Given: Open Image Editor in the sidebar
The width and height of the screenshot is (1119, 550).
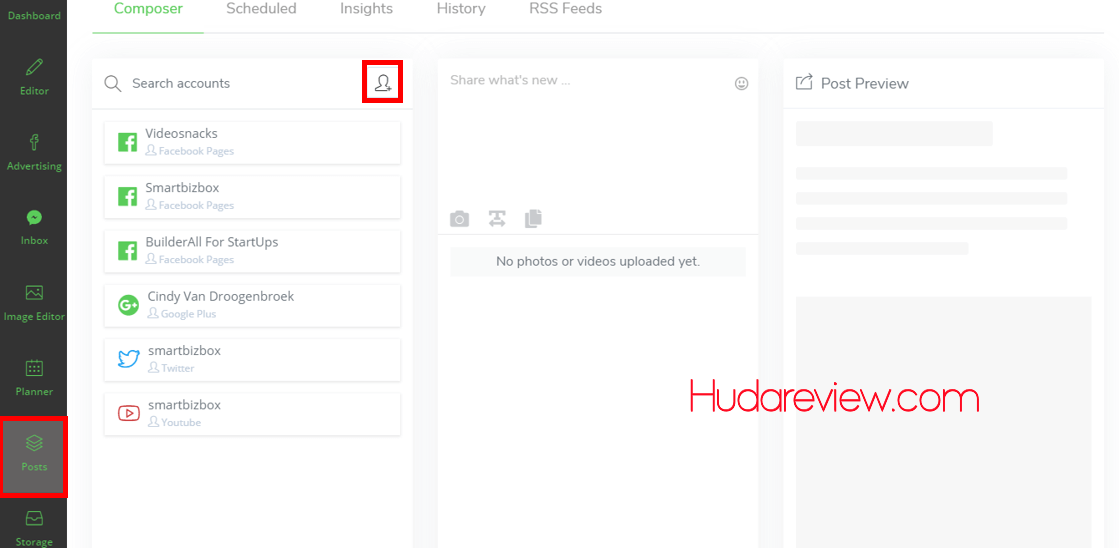Looking at the screenshot, I should 34,302.
